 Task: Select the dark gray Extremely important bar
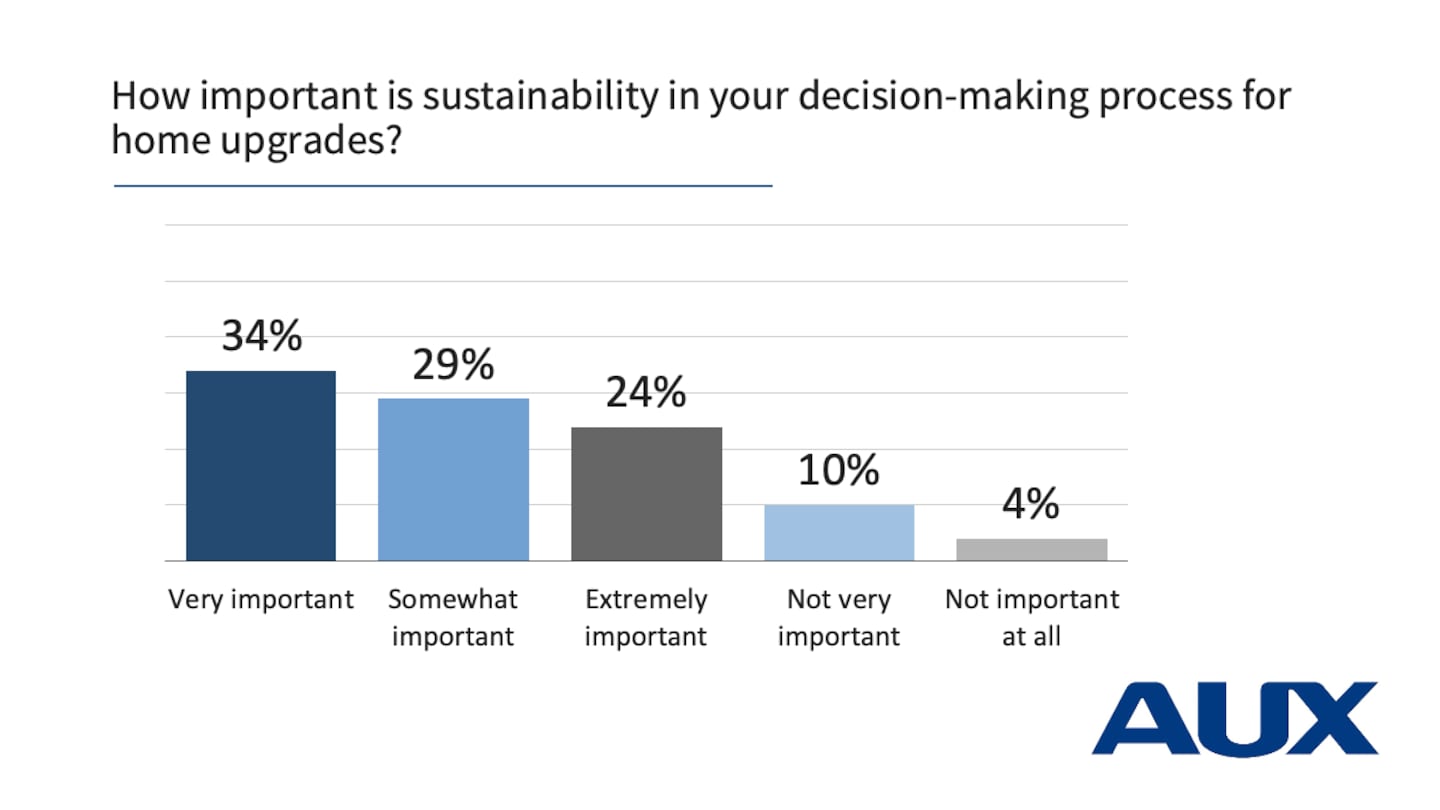click(x=646, y=494)
